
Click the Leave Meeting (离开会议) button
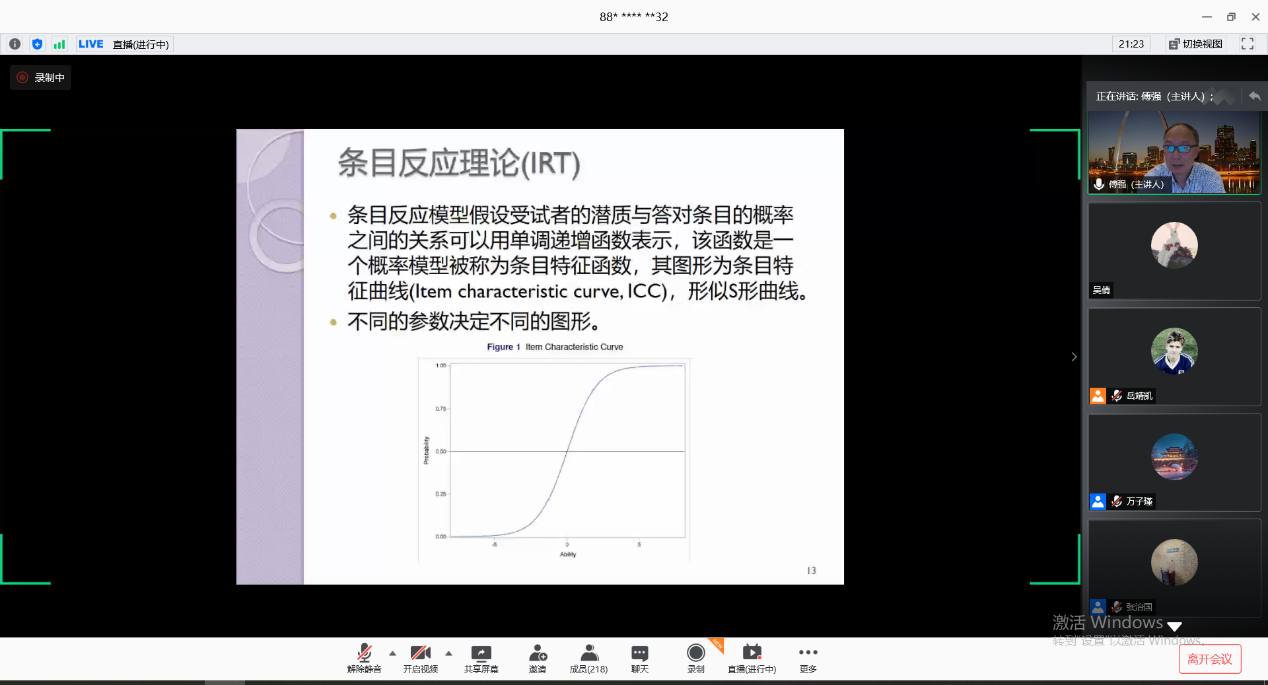1210,659
